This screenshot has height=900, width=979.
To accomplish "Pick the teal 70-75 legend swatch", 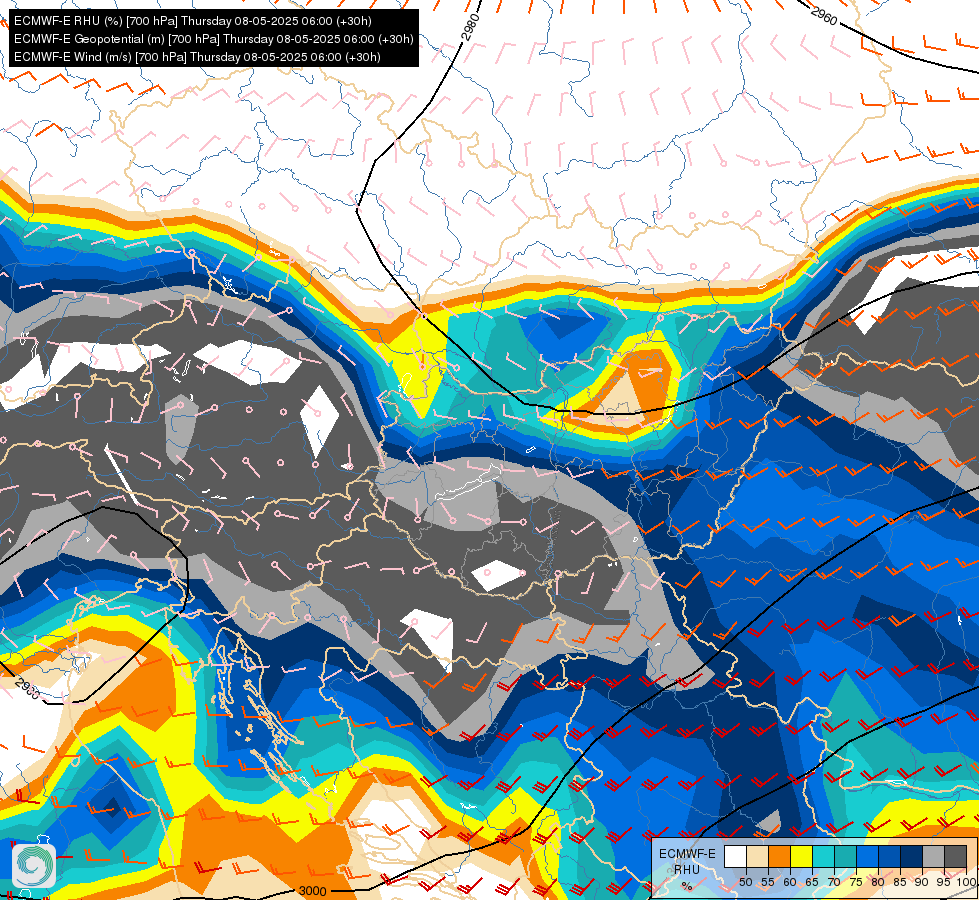I will click(x=845, y=856).
